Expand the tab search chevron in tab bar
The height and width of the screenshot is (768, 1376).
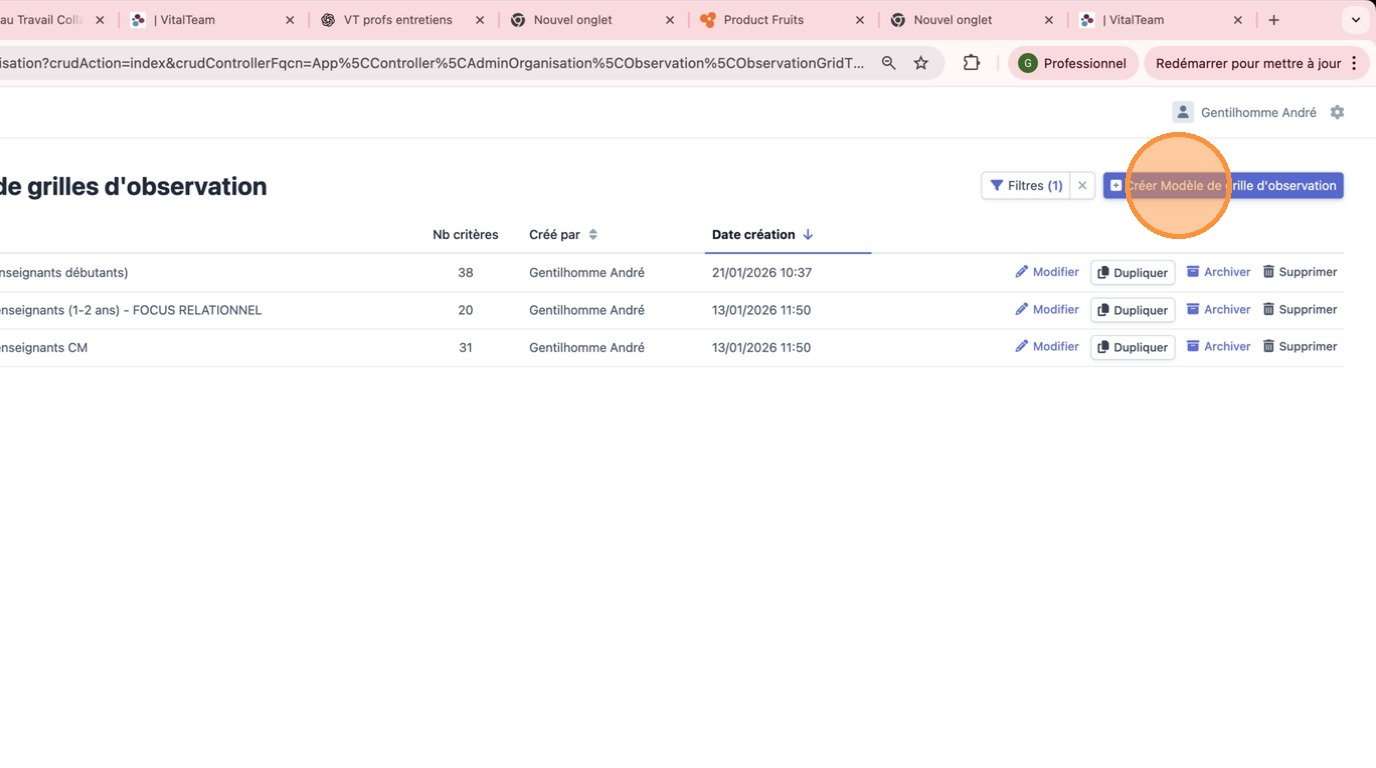1355,20
